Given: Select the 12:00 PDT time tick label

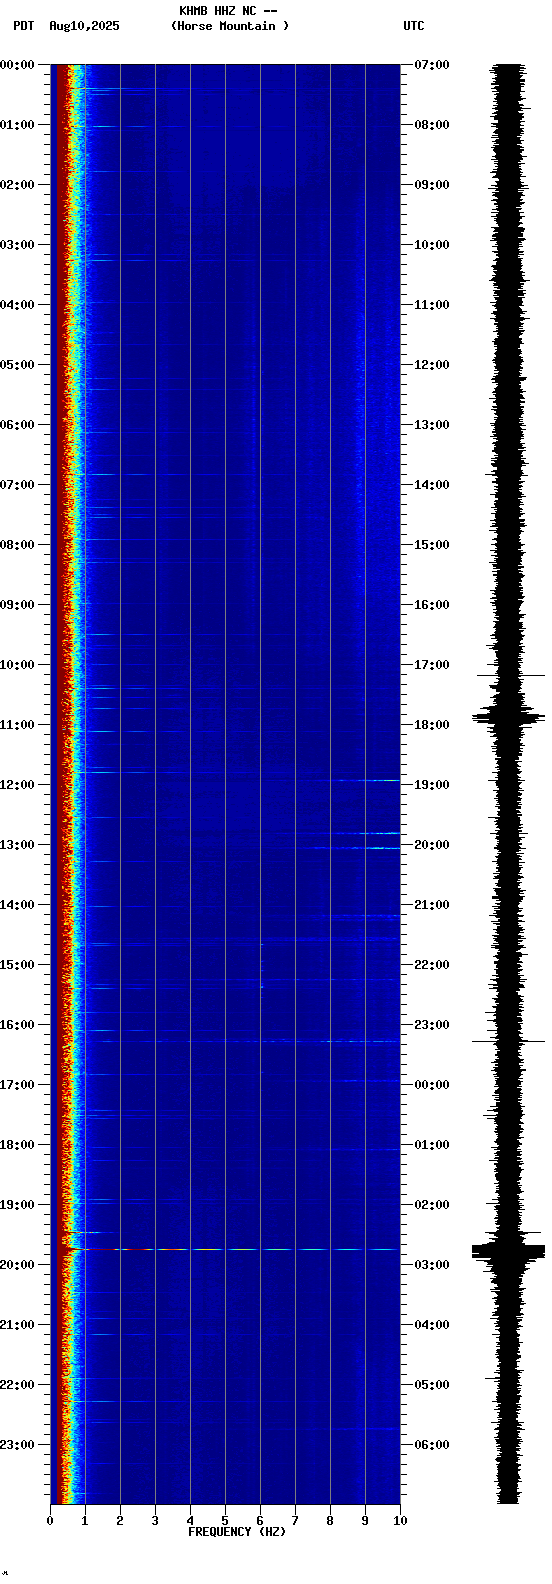Looking at the screenshot, I should (18, 785).
